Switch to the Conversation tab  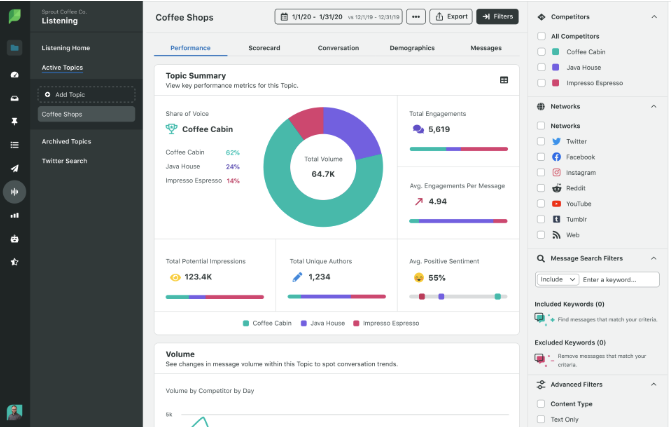pos(338,48)
